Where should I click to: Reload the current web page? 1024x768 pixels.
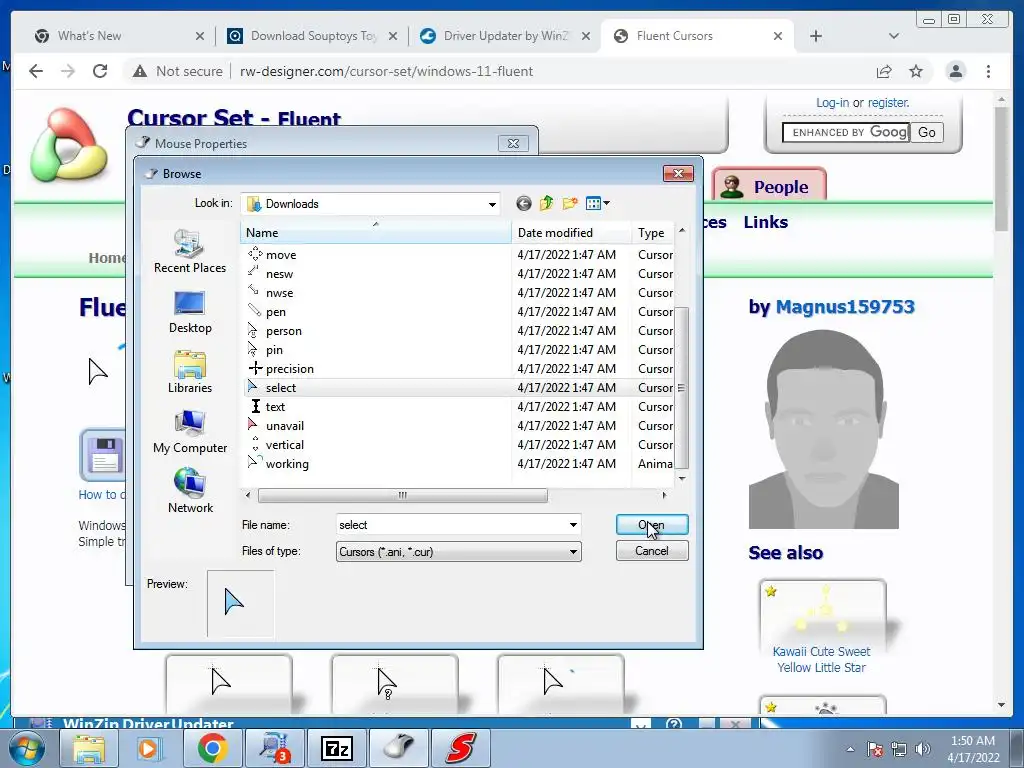coord(100,71)
